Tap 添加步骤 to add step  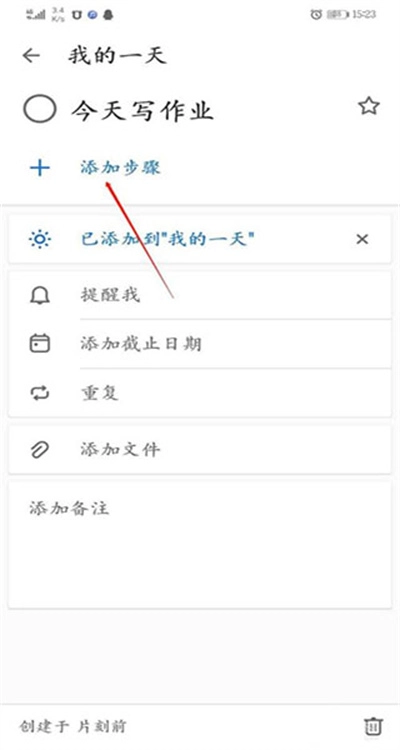120,167
